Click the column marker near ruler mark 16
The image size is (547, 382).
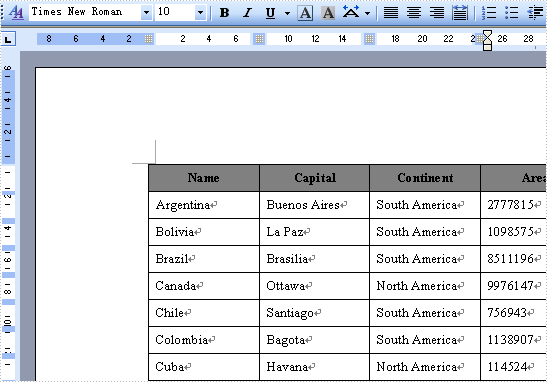369,39
